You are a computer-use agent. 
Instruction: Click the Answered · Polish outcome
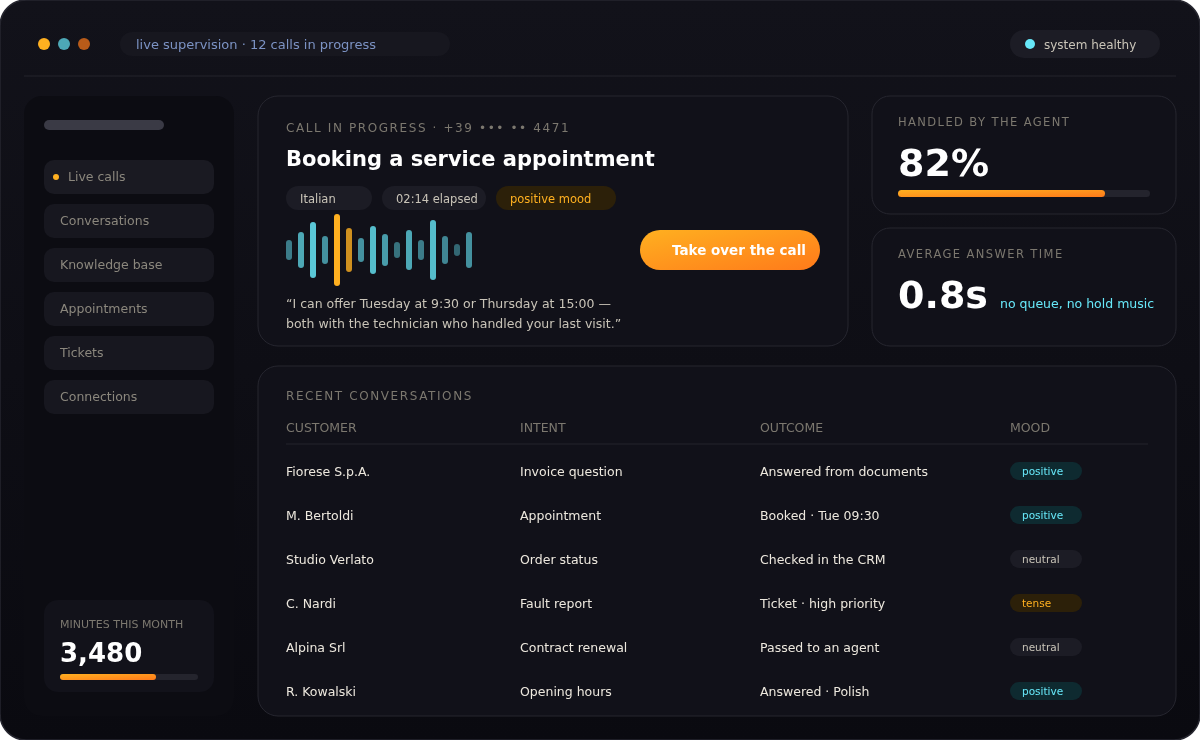pyautogui.click(x=815, y=692)
